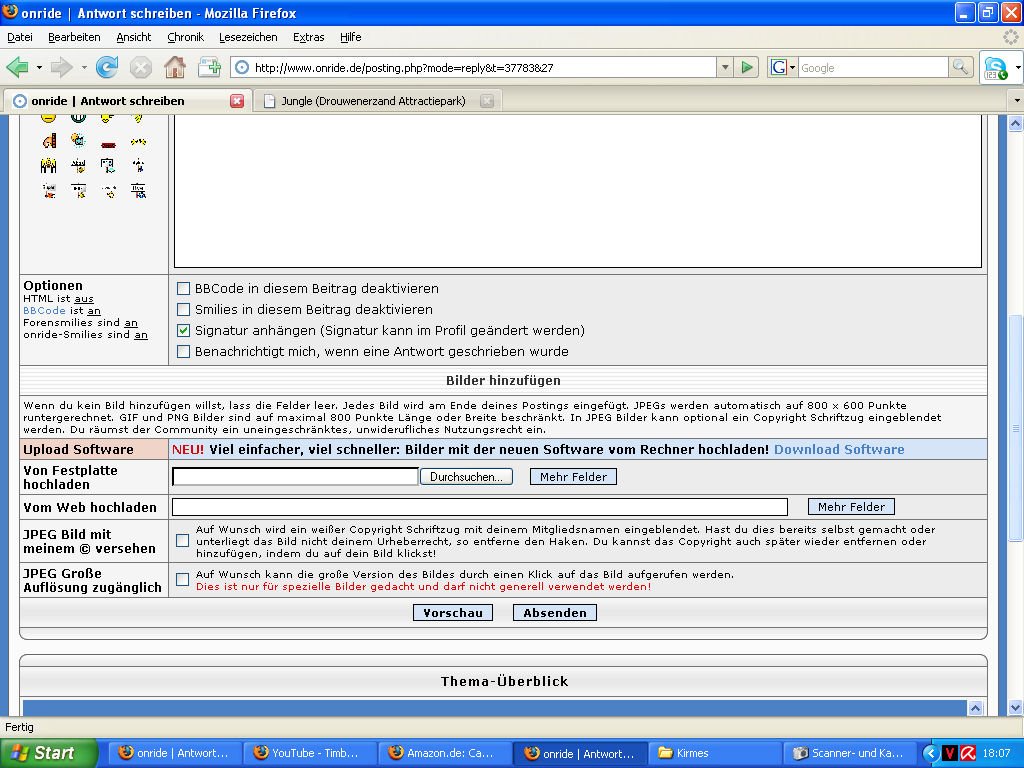Click the Reload page icon

click(x=107, y=68)
